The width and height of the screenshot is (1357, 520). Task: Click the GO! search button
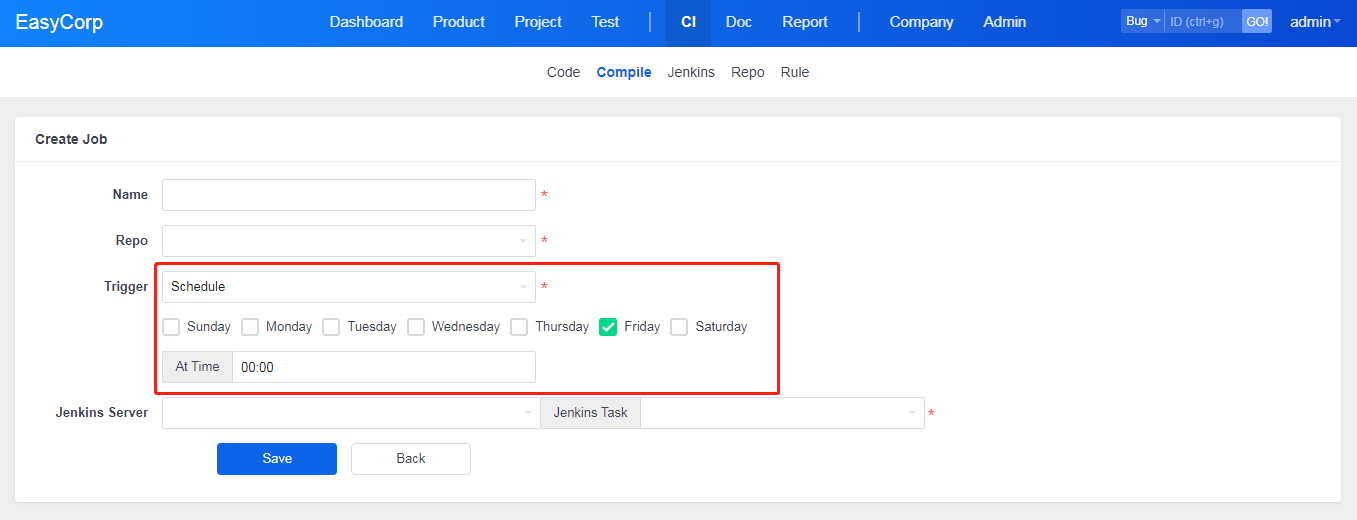(x=1257, y=22)
